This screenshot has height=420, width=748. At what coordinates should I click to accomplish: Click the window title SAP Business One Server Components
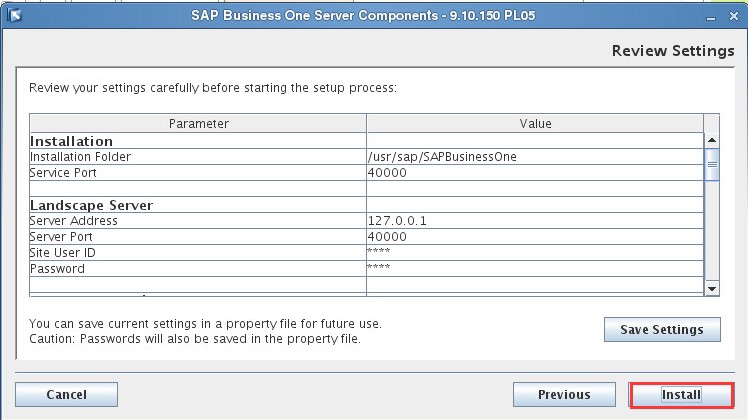(363, 16)
